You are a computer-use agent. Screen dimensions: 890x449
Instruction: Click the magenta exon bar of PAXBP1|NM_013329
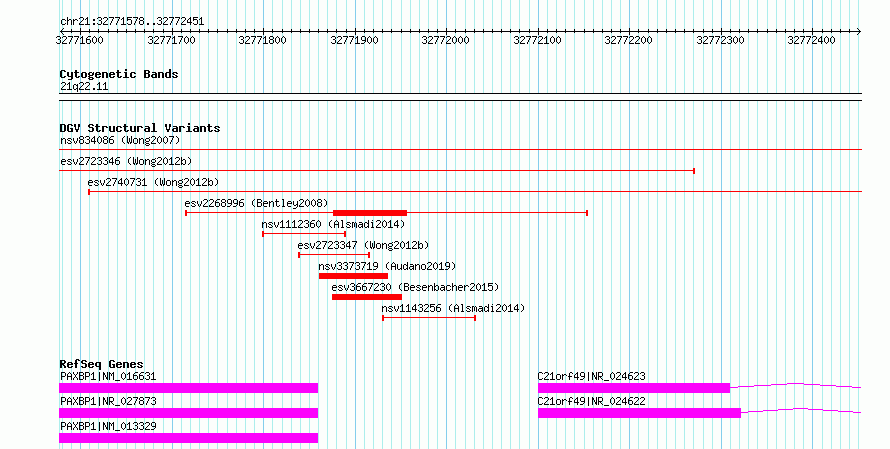[188, 438]
